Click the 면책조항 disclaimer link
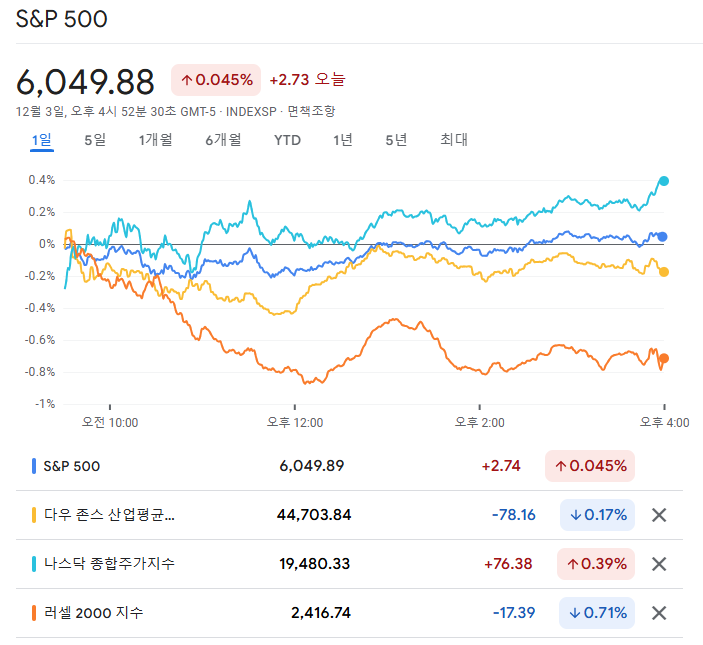 coord(311,111)
